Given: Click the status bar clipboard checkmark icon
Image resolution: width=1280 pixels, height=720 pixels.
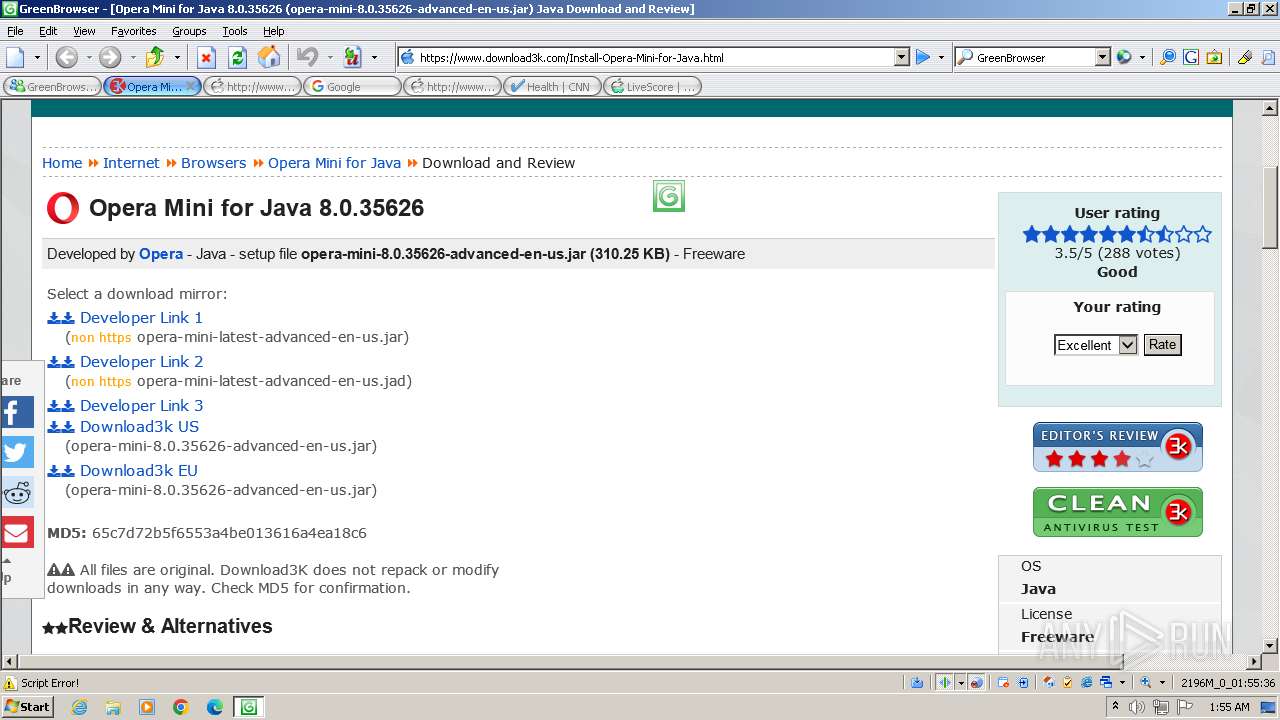Looking at the screenshot, I should tap(1068, 682).
